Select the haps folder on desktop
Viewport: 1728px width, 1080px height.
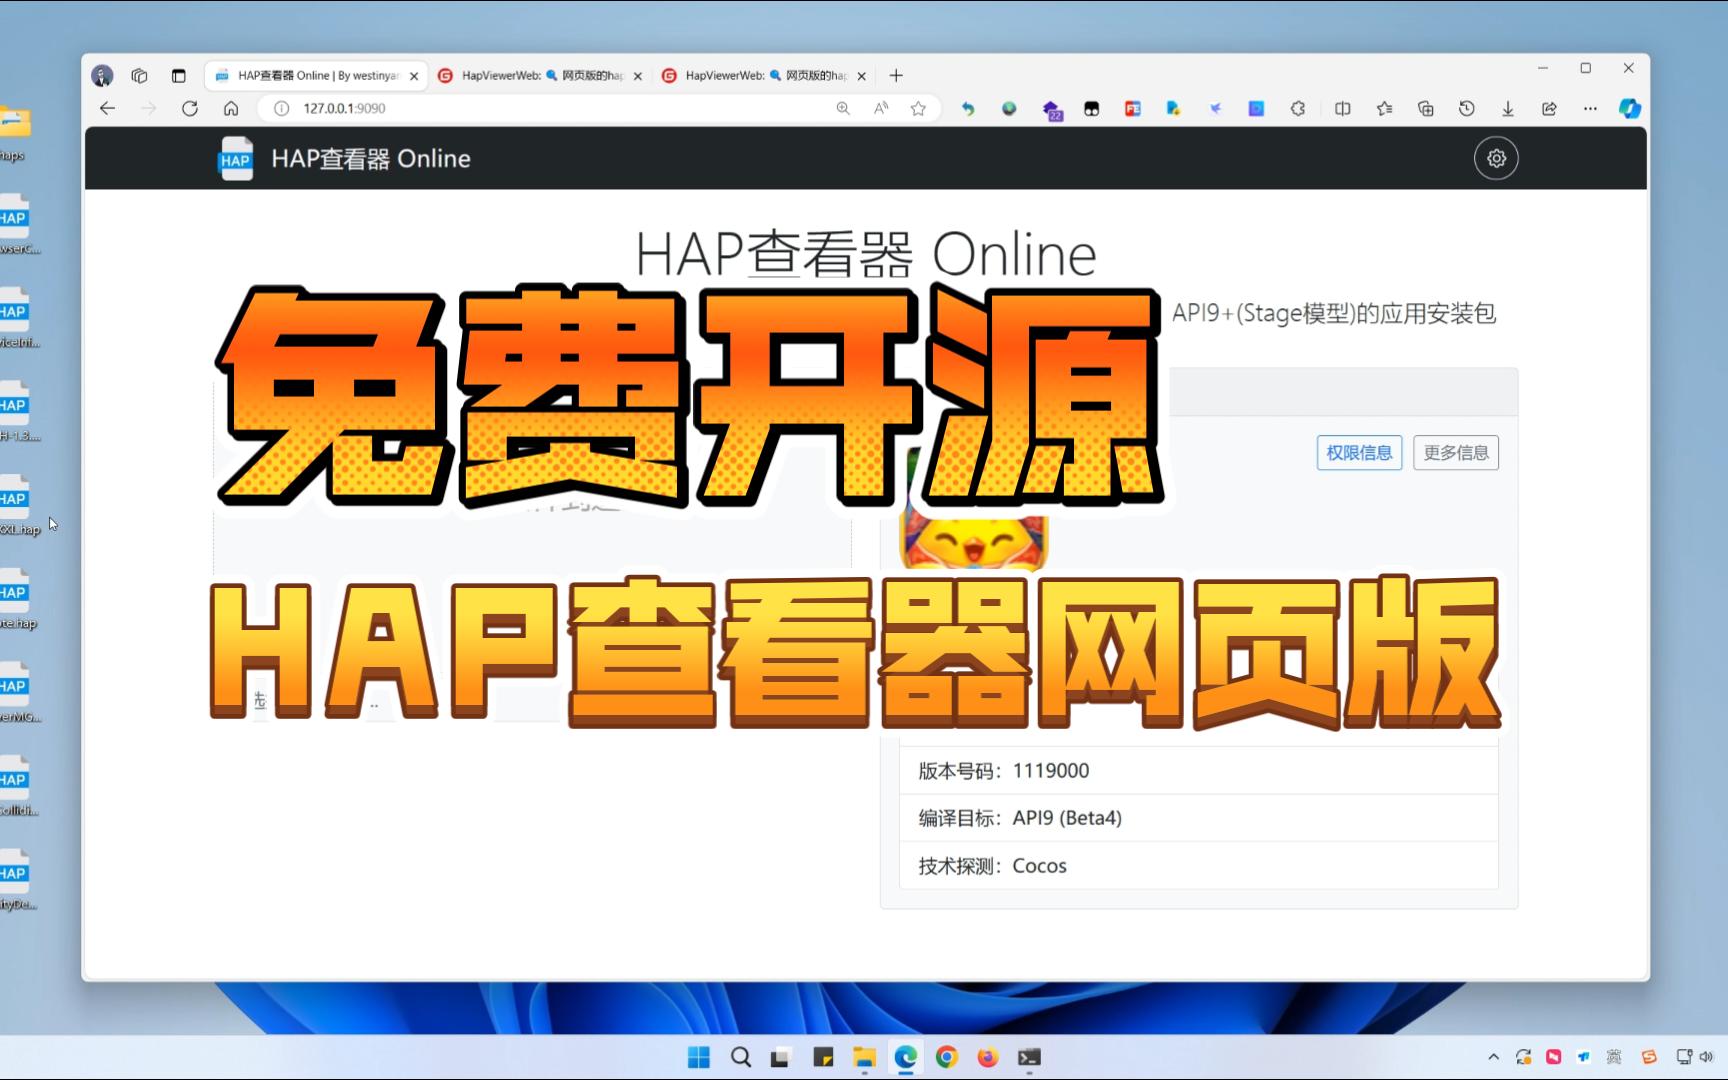(x=14, y=134)
